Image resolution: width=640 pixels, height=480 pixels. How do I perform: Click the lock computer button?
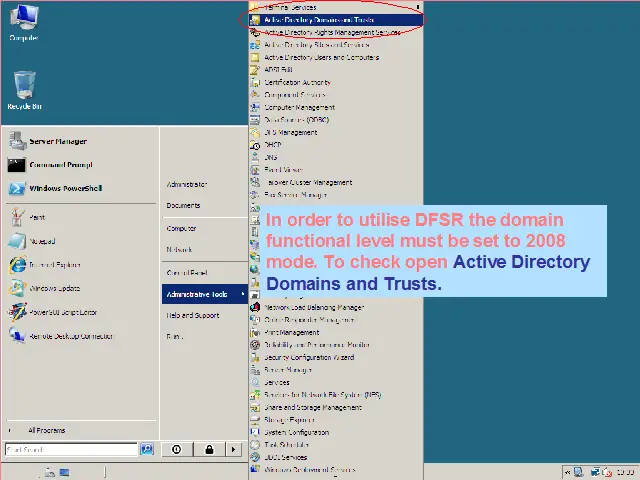click(x=209, y=449)
